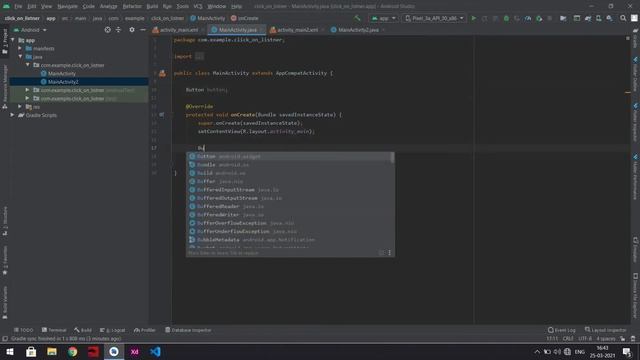
Task: Expand Gradle Scripts node
Action: click(x=13, y=115)
